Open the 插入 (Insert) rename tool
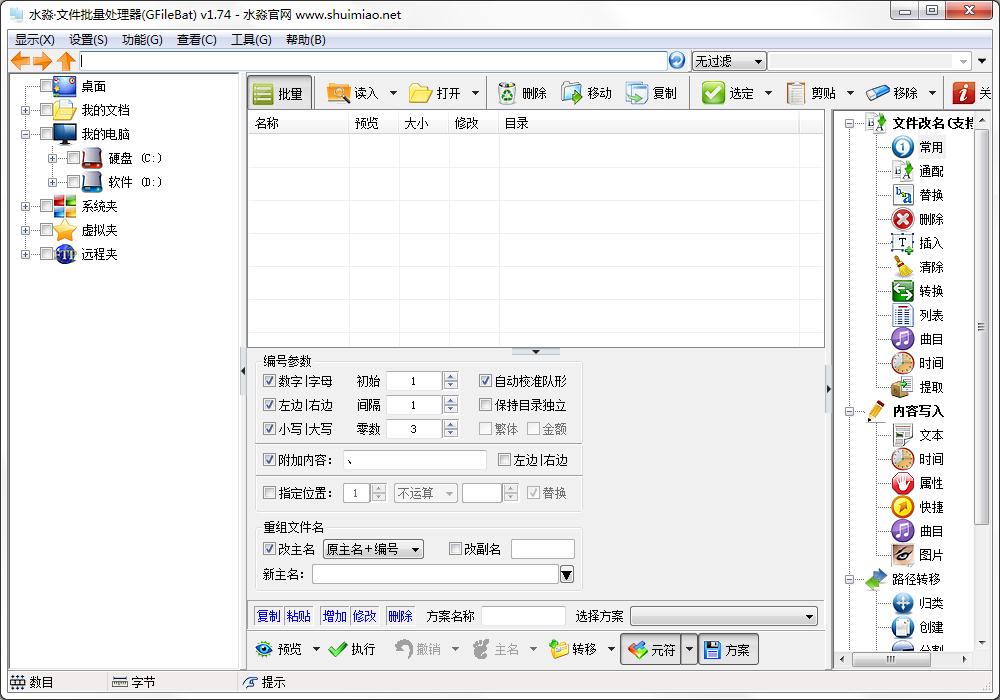This screenshot has width=1000, height=700. pos(921,243)
